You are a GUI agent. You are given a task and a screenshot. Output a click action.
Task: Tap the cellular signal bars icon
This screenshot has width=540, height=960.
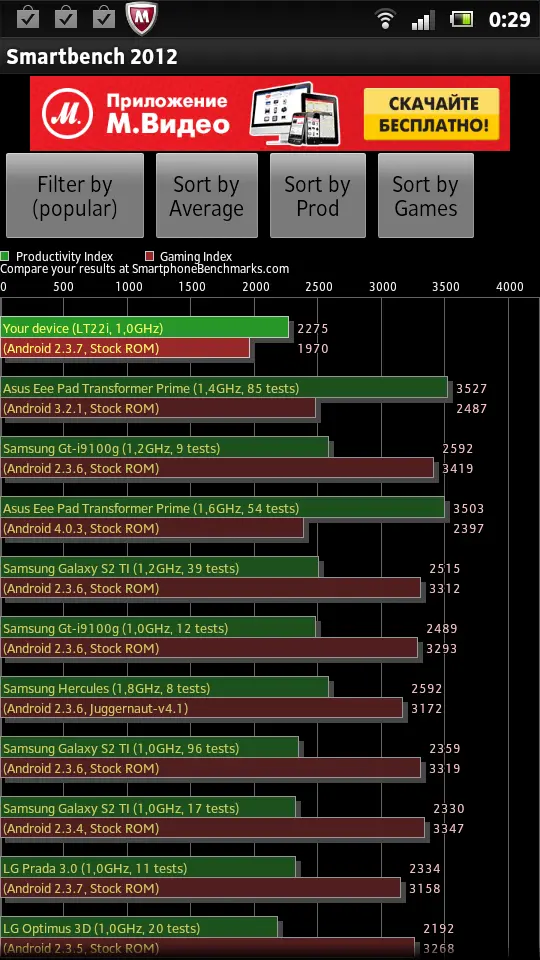422,20
